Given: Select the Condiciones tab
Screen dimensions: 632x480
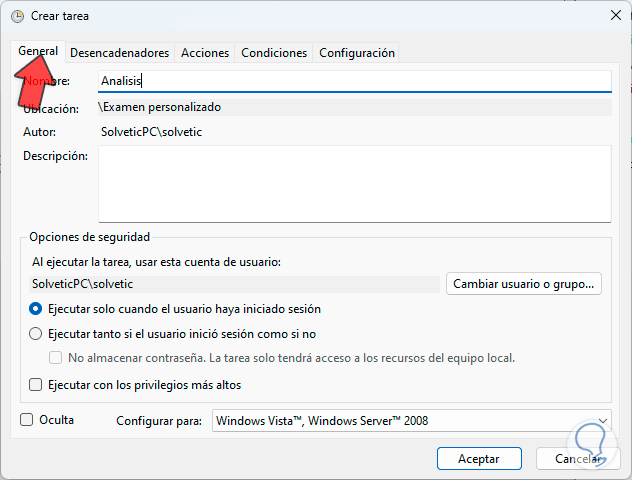Looking at the screenshot, I should pos(274,53).
